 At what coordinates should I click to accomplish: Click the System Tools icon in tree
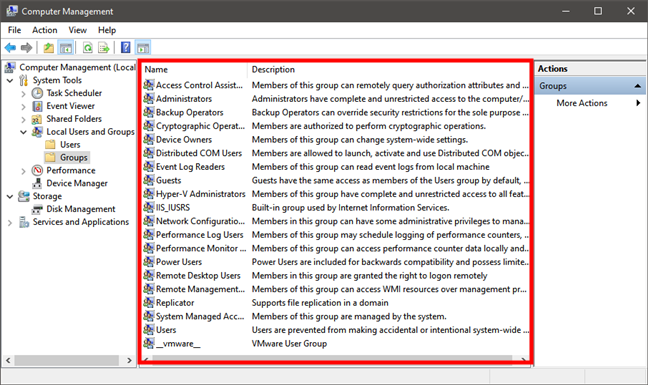pyautogui.click(x=24, y=80)
